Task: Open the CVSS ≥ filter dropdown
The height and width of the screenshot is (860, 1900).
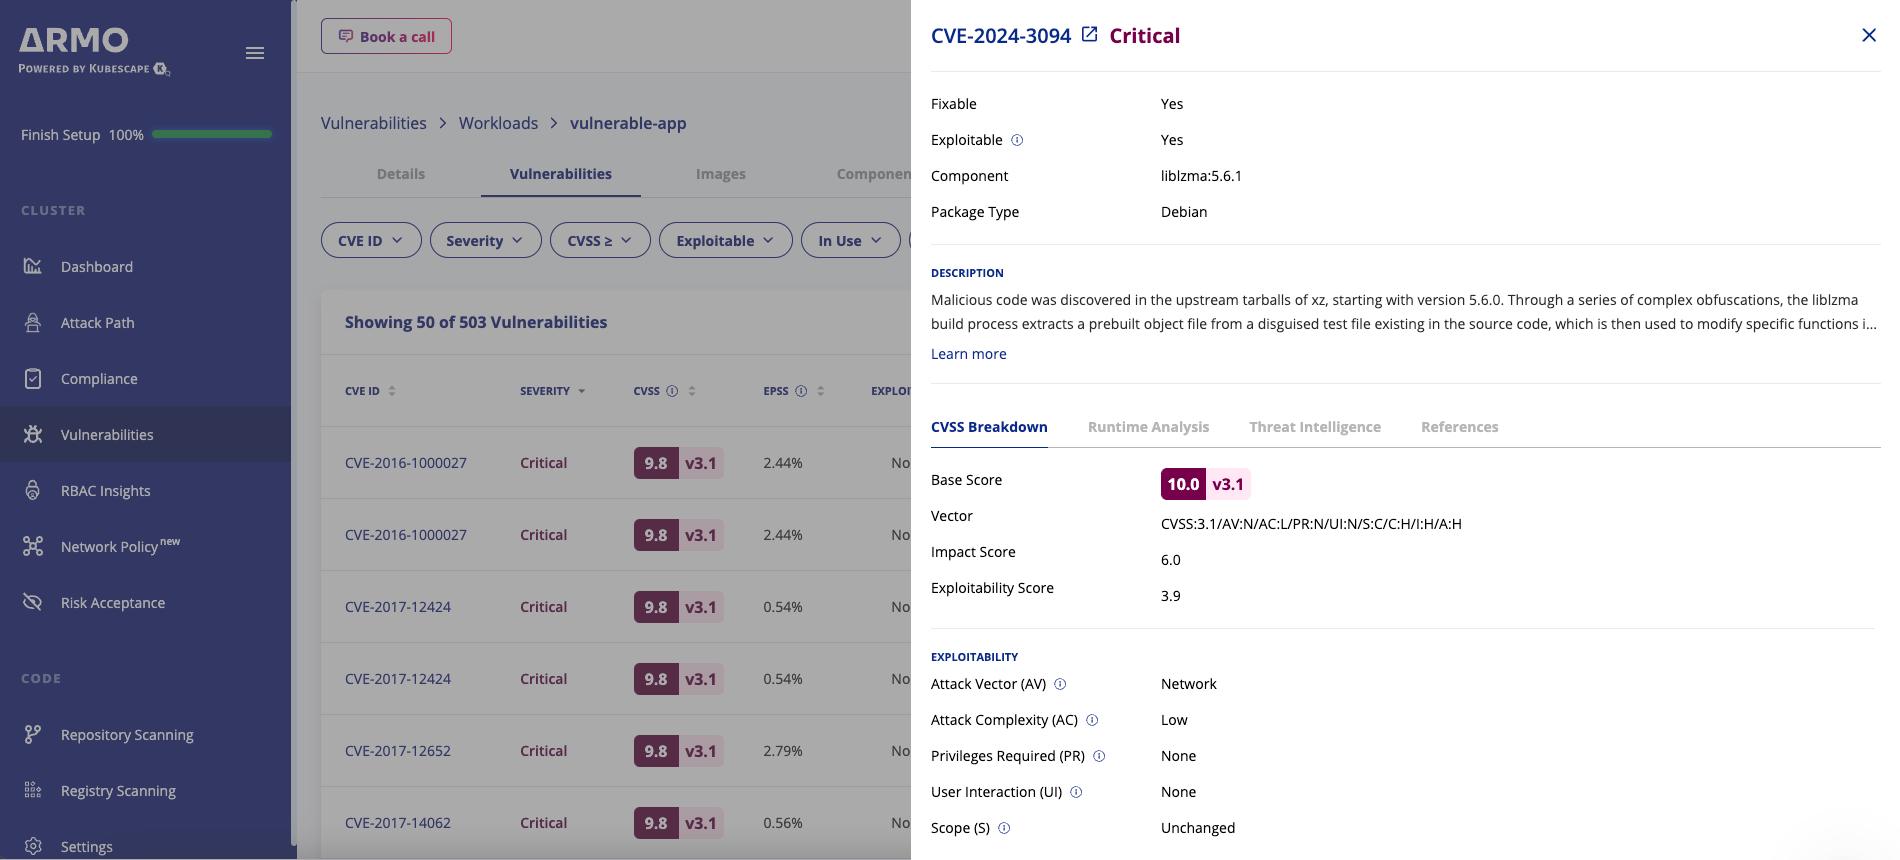Action: [600, 240]
